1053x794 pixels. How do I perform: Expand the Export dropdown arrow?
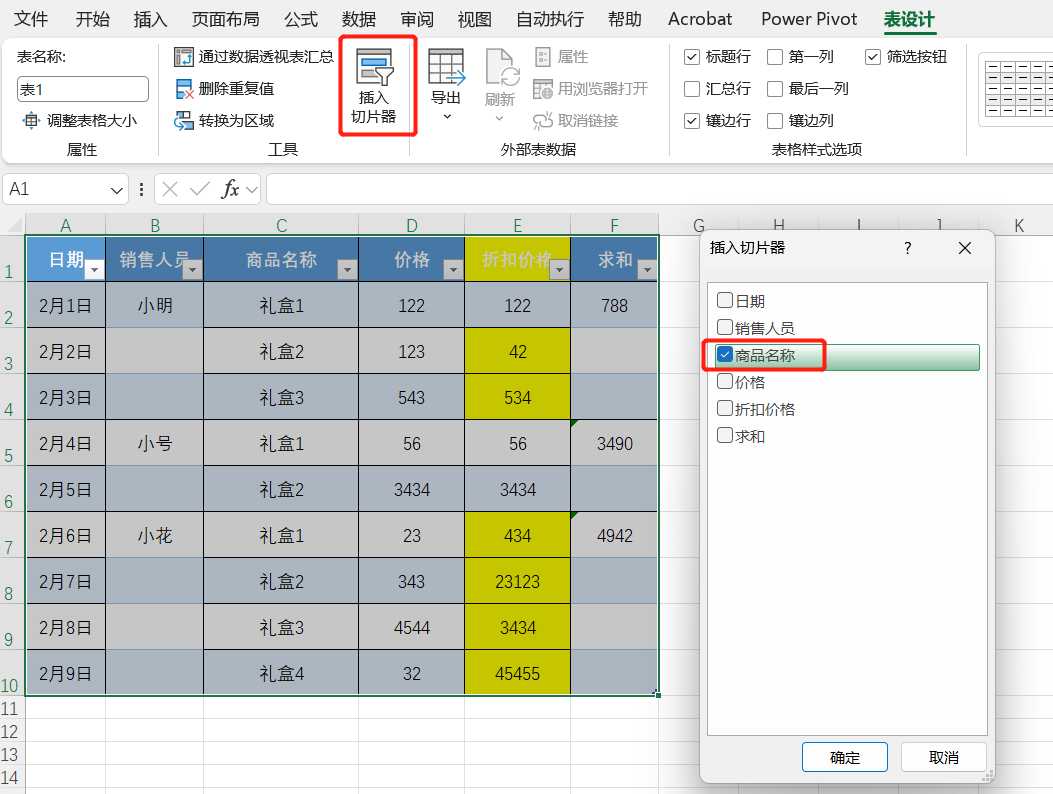[x=447, y=117]
